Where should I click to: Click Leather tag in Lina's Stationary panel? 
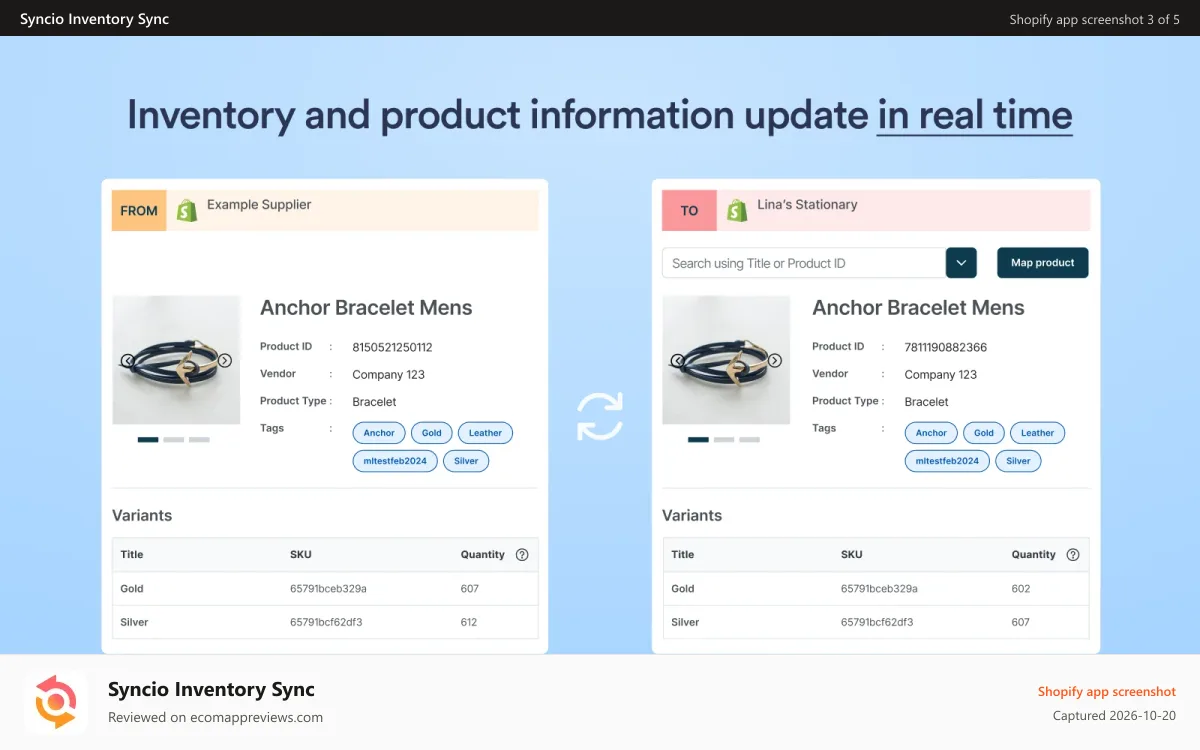click(x=1038, y=433)
